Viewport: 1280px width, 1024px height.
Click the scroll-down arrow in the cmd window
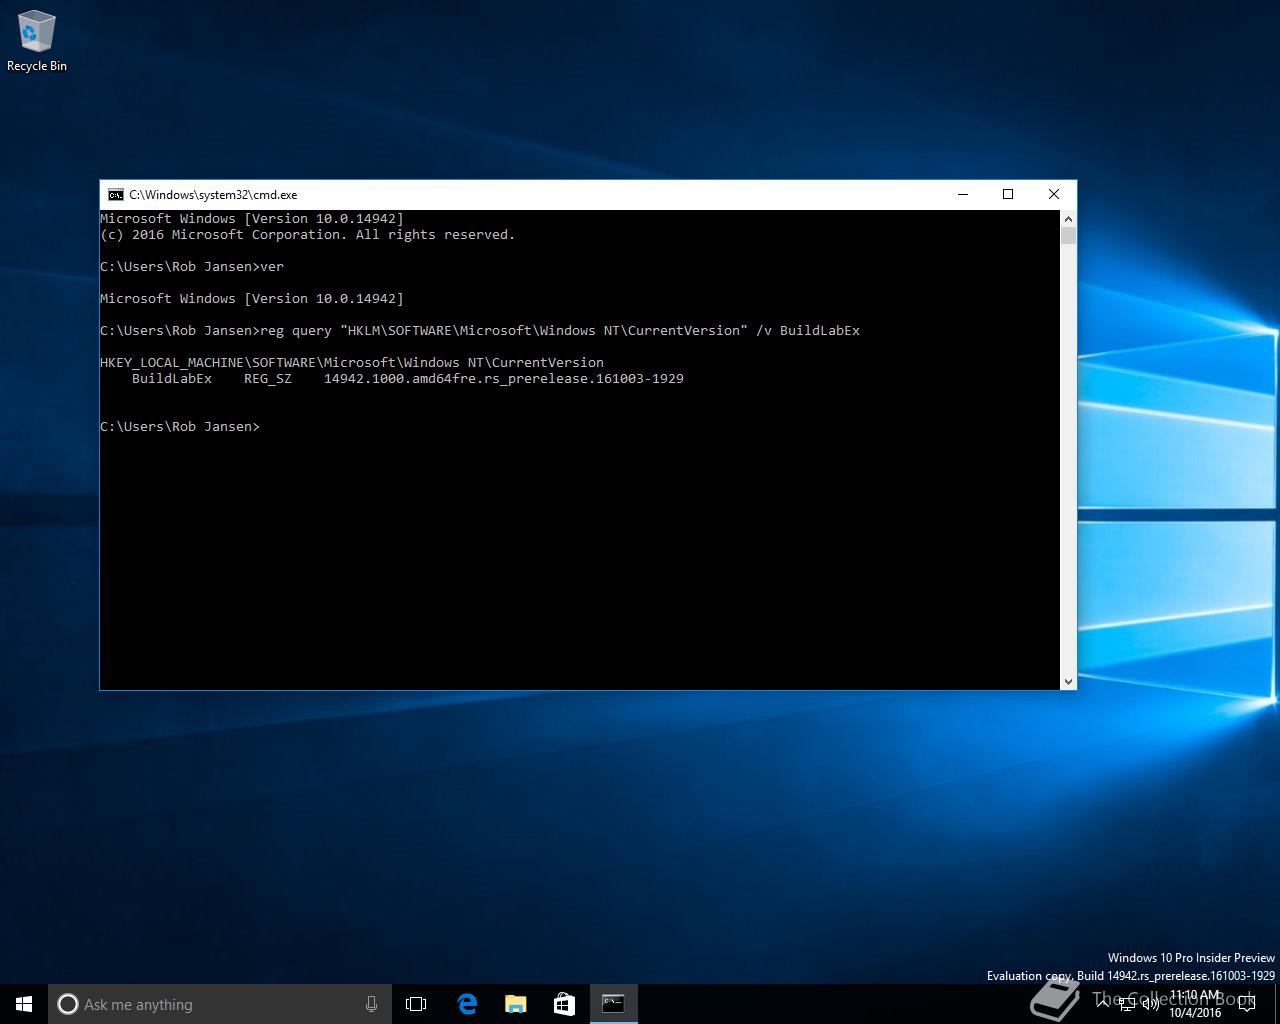1068,681
